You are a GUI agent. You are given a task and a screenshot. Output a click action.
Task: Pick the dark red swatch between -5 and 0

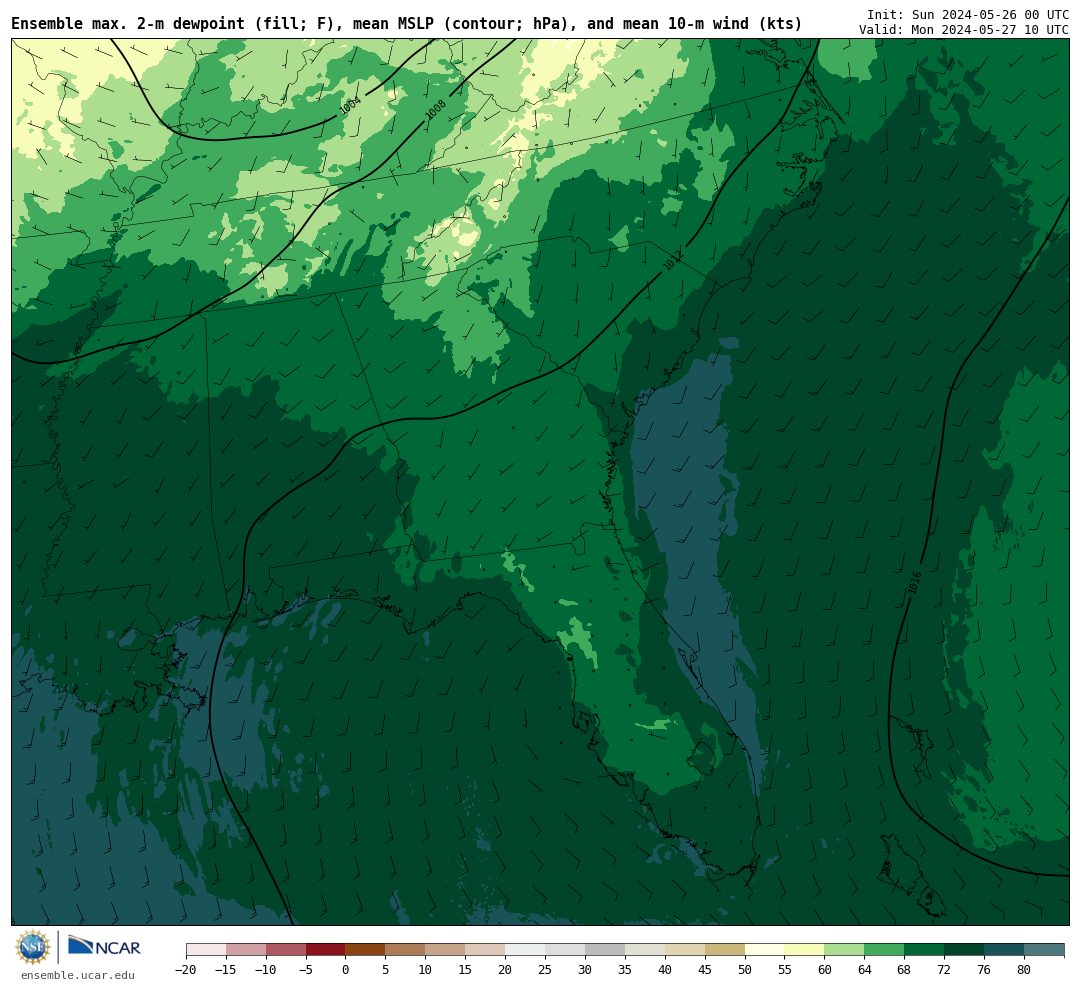point(326,950)
